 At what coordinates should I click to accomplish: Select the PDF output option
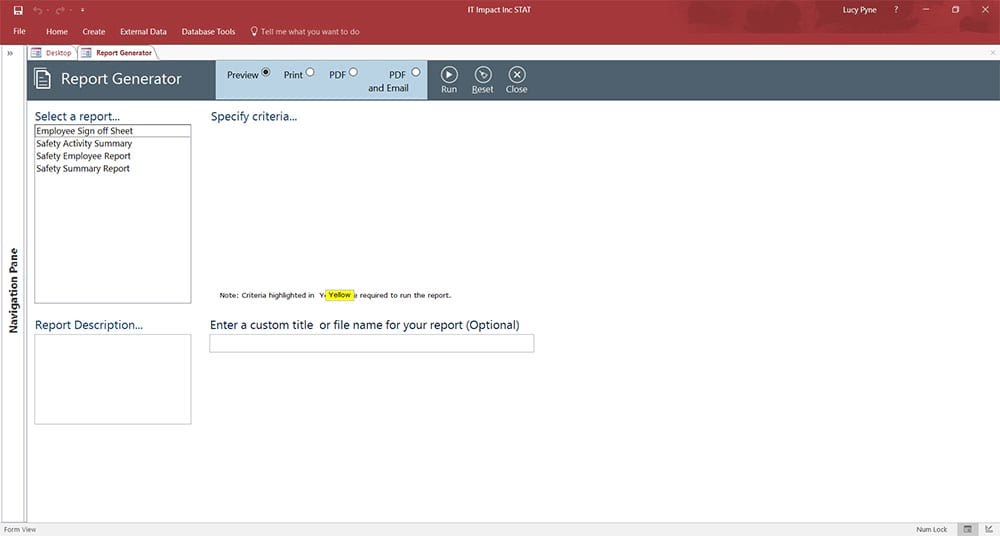coord(353,72)
